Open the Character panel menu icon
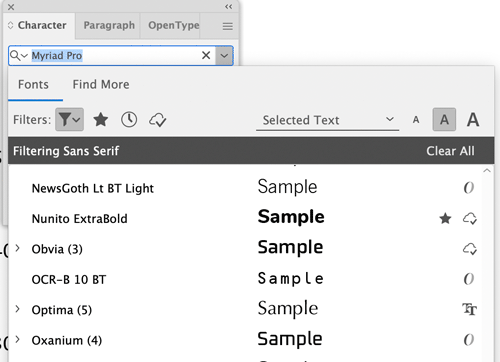 228,26
